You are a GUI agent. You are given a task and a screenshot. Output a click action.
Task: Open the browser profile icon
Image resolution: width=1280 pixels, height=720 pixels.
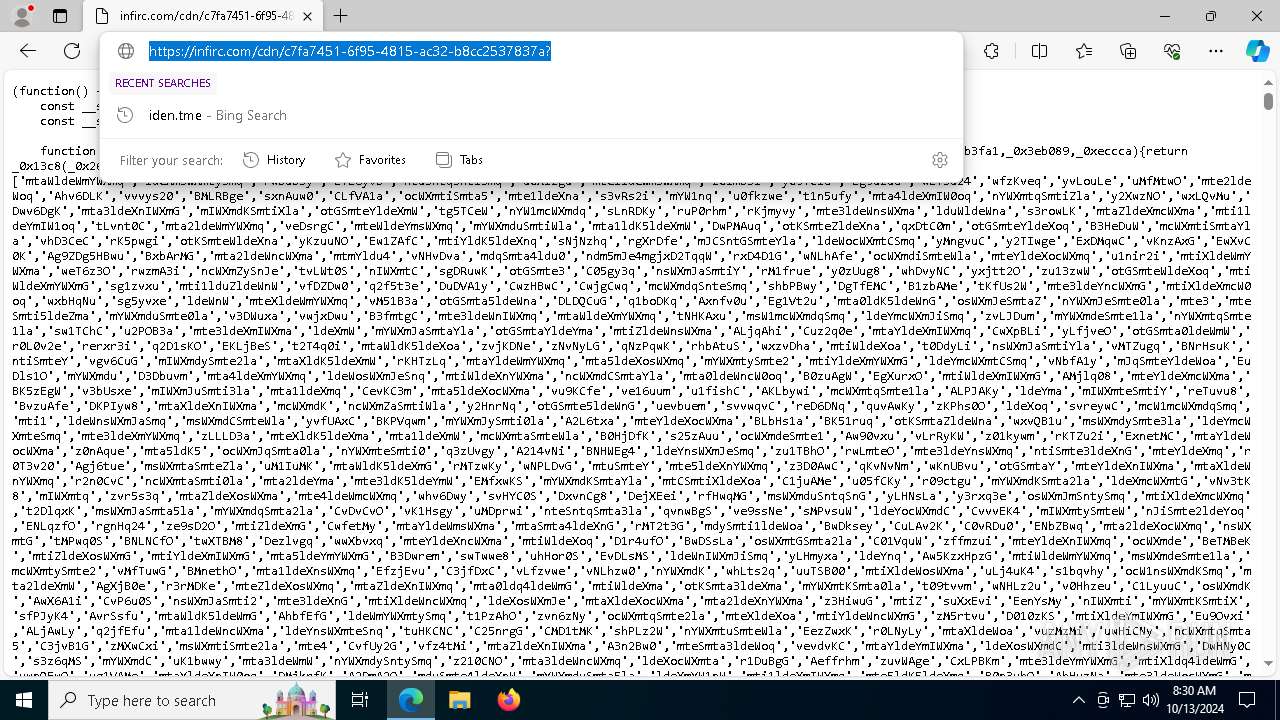[x=22, y=16]
